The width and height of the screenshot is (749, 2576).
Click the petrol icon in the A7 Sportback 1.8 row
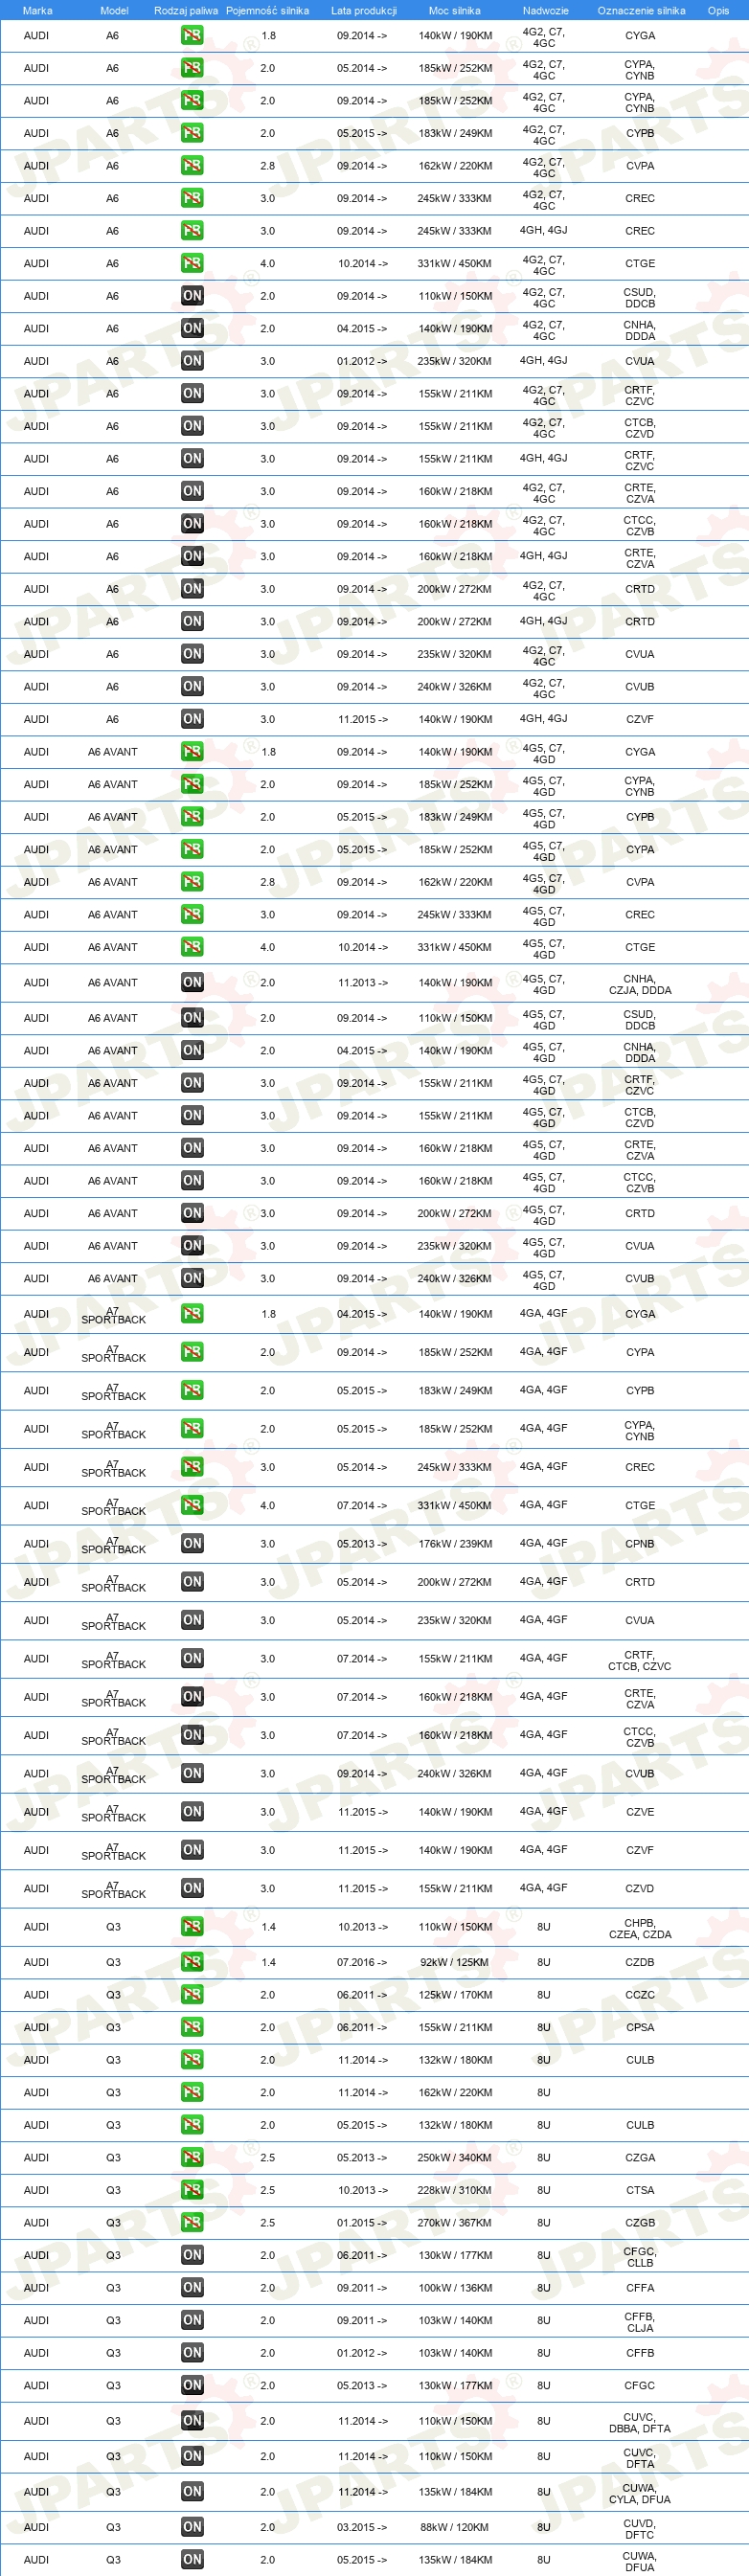pos(192,1313)
